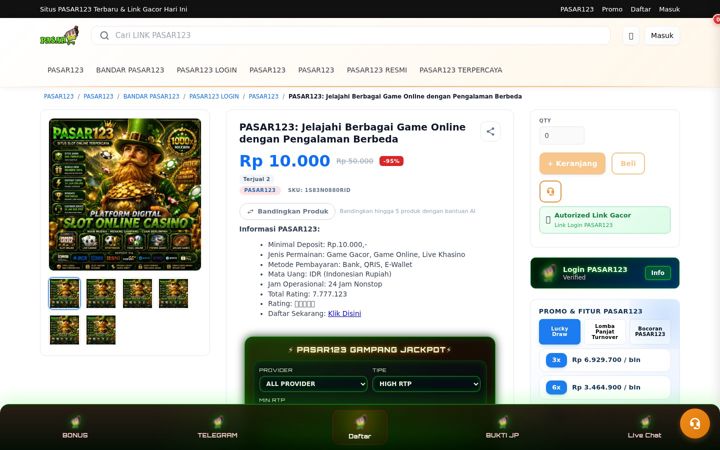The width and height of the screenshot is (720, 450).
Task: Click the 3x Rp 6.929.700 / bln option
Action: tap(604, 360)
